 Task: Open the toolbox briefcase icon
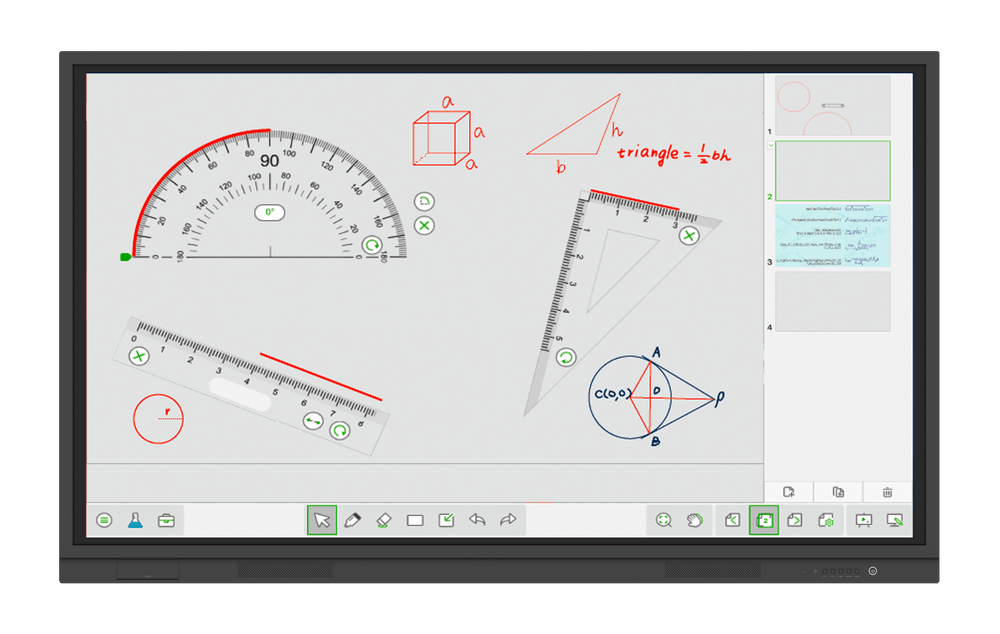click(166, 520)
